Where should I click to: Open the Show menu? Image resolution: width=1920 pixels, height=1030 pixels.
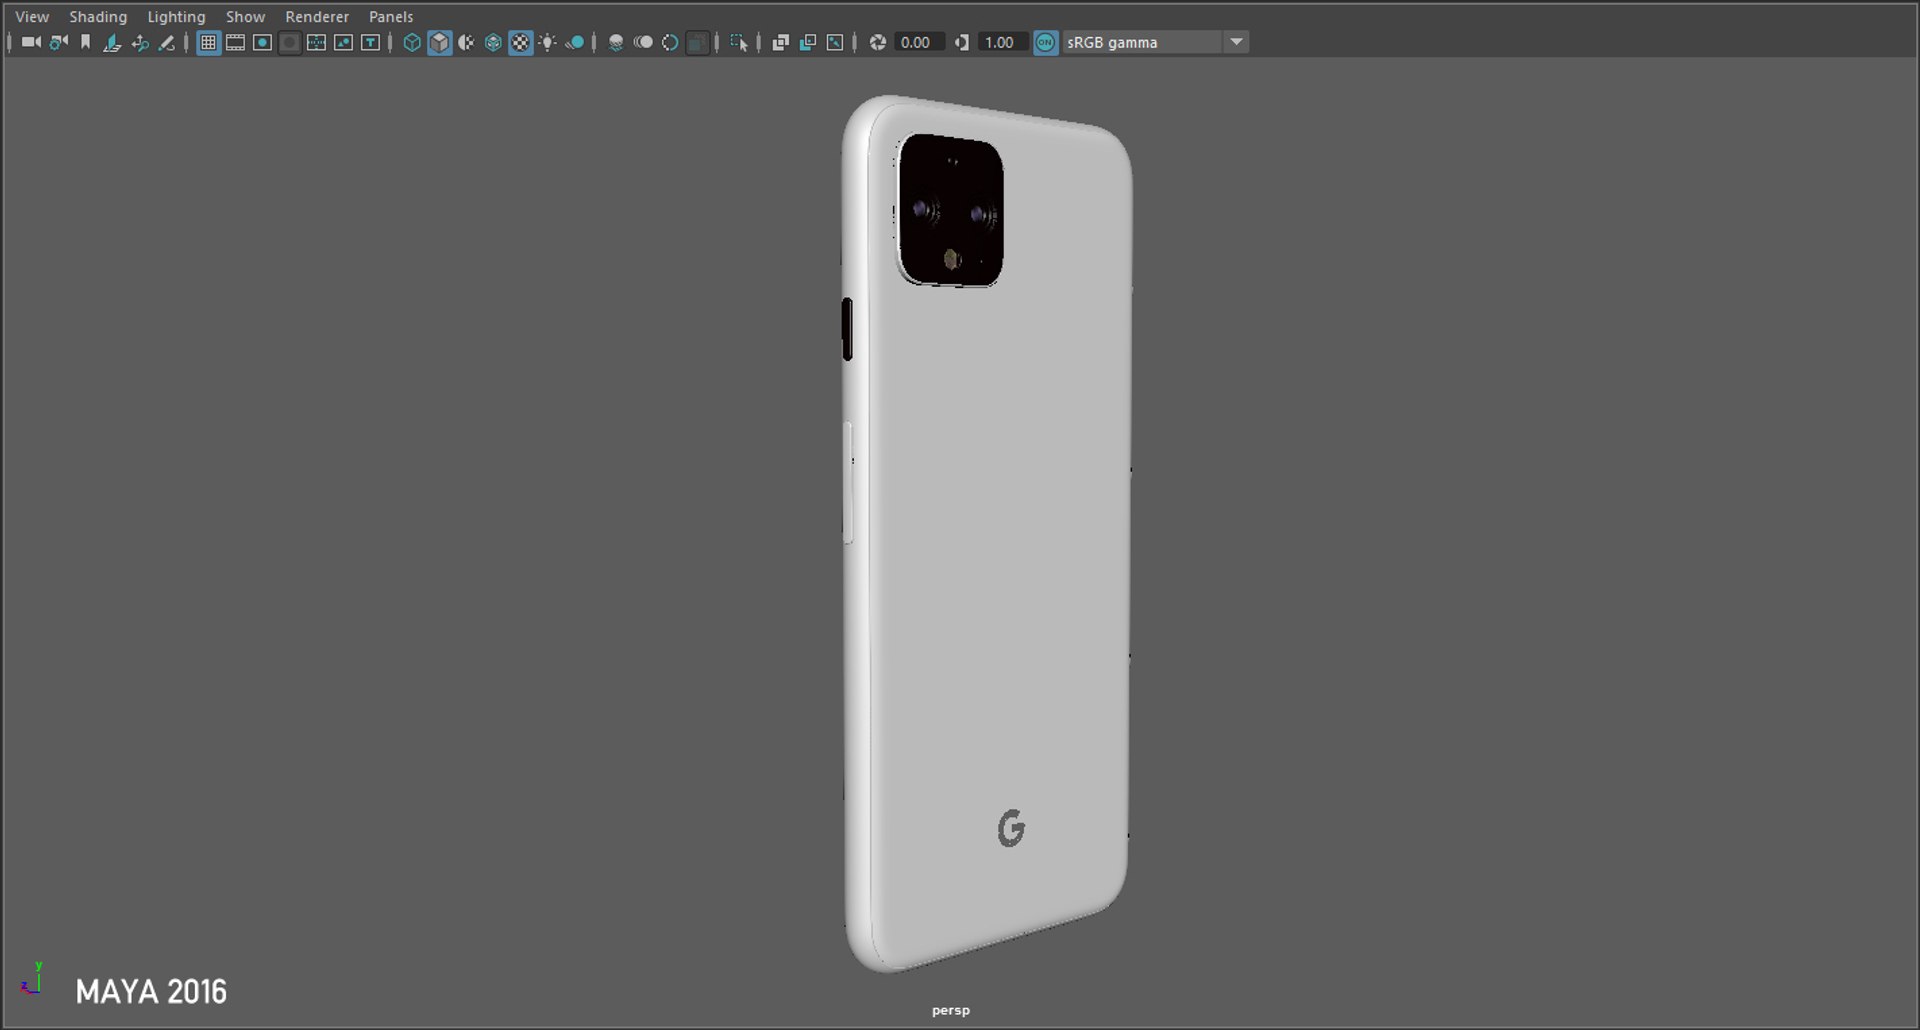point(245,16)
